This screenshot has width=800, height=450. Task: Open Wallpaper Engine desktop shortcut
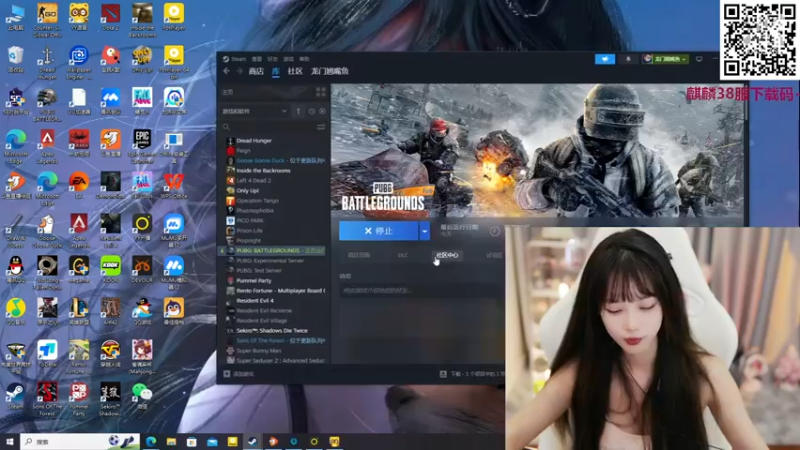[x=79, y=63]
